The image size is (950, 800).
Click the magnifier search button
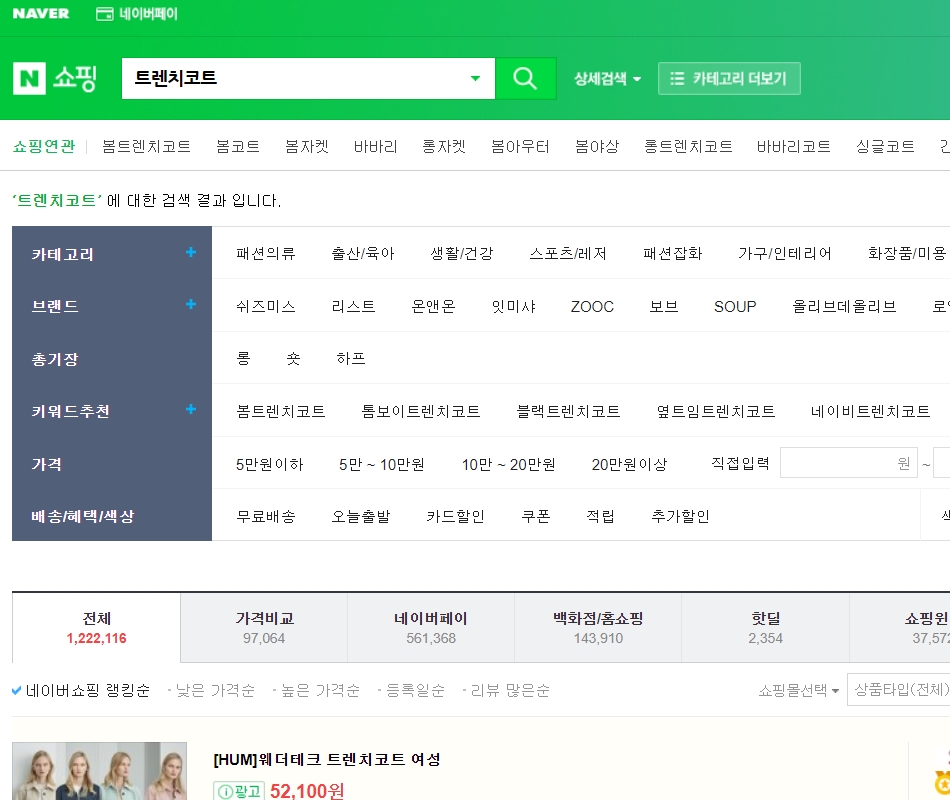coord(525,79)
